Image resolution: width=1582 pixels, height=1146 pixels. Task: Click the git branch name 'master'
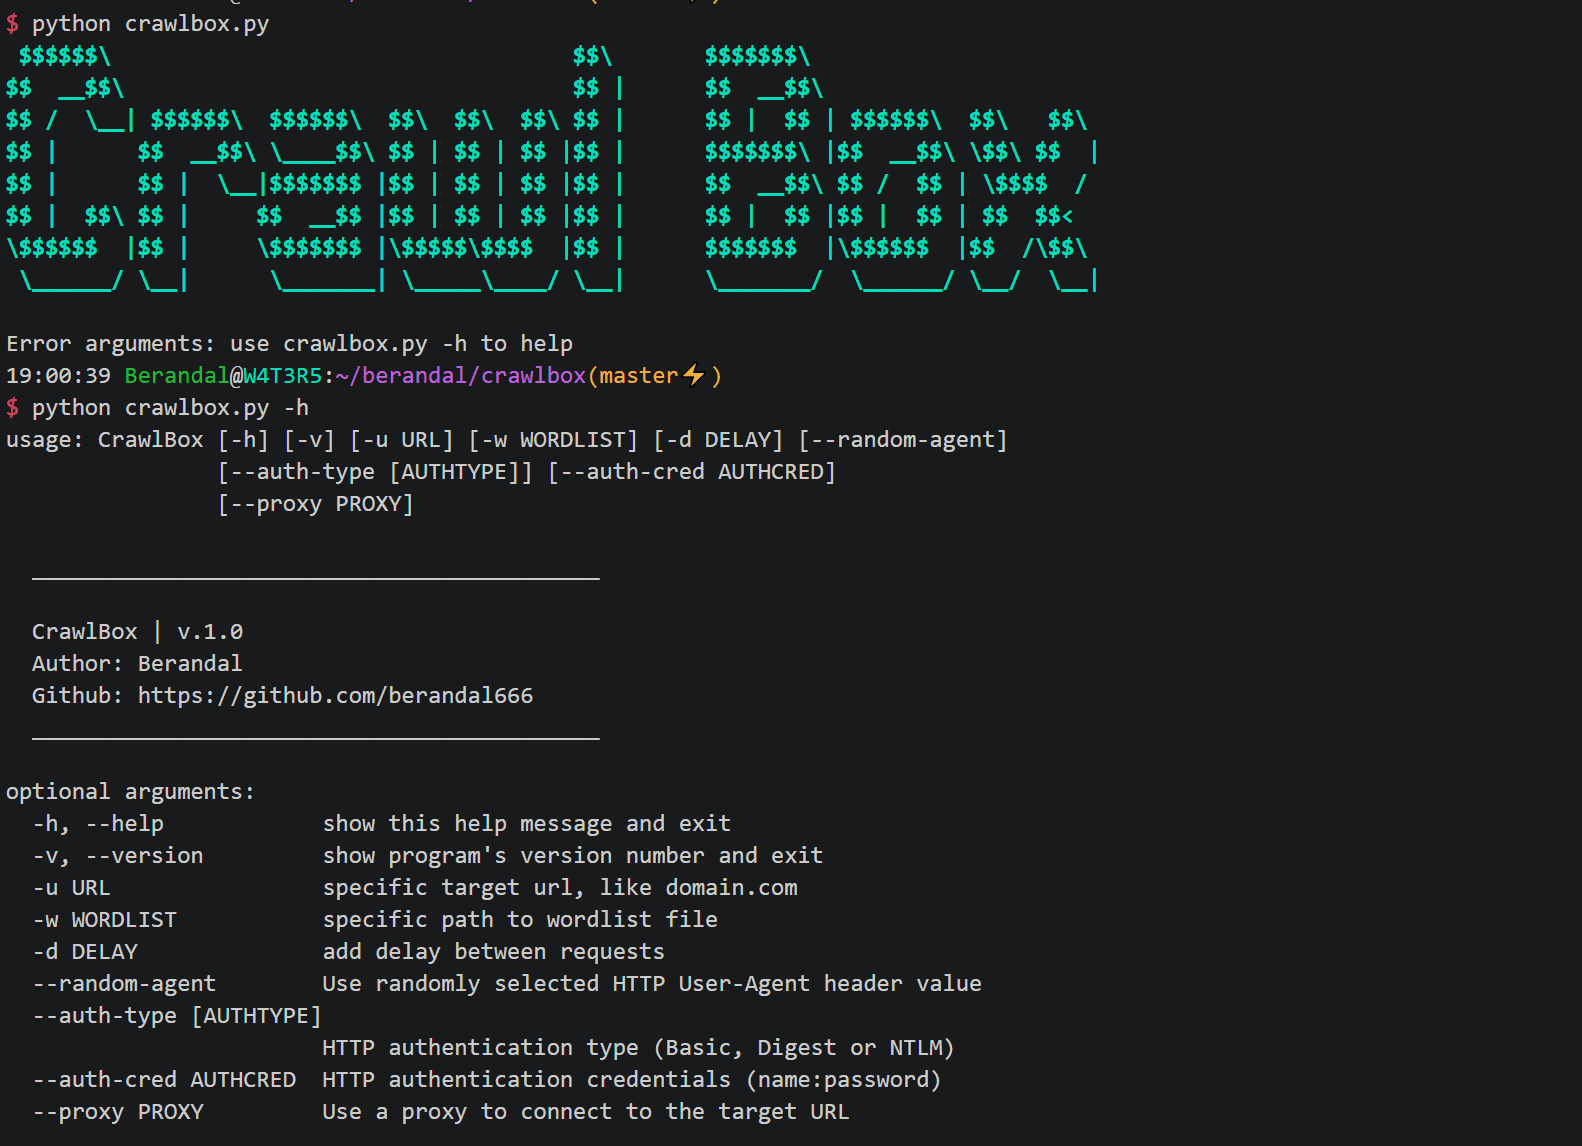(x=639, y=376)
